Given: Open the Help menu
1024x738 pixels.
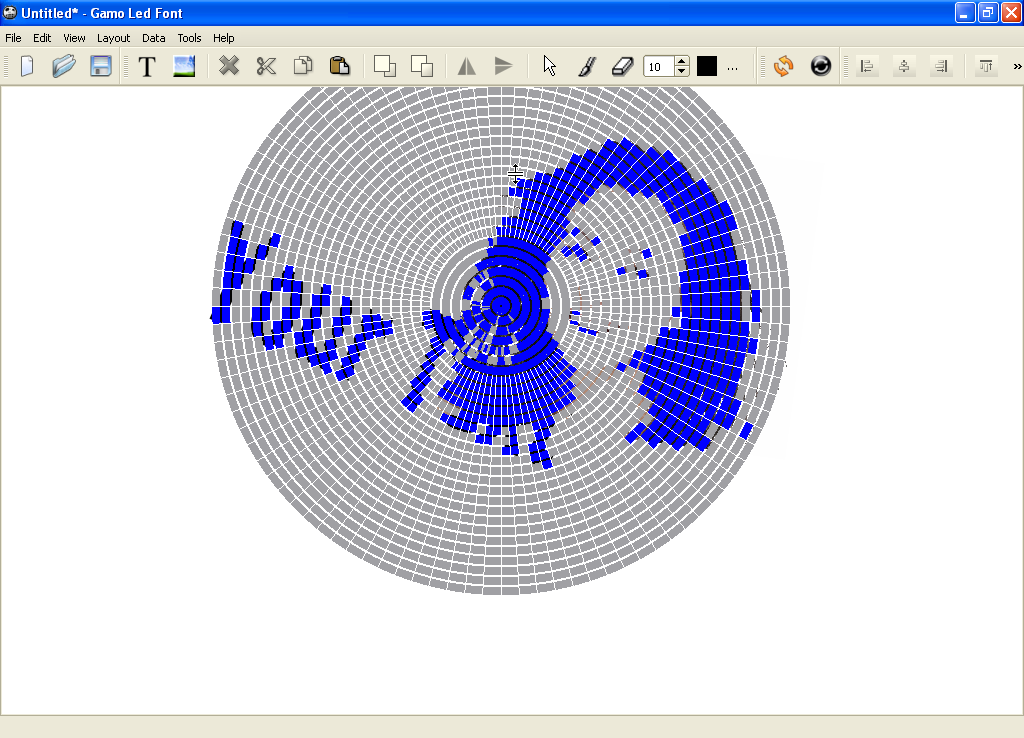Looking at the screenshot, I should point(223,38).
